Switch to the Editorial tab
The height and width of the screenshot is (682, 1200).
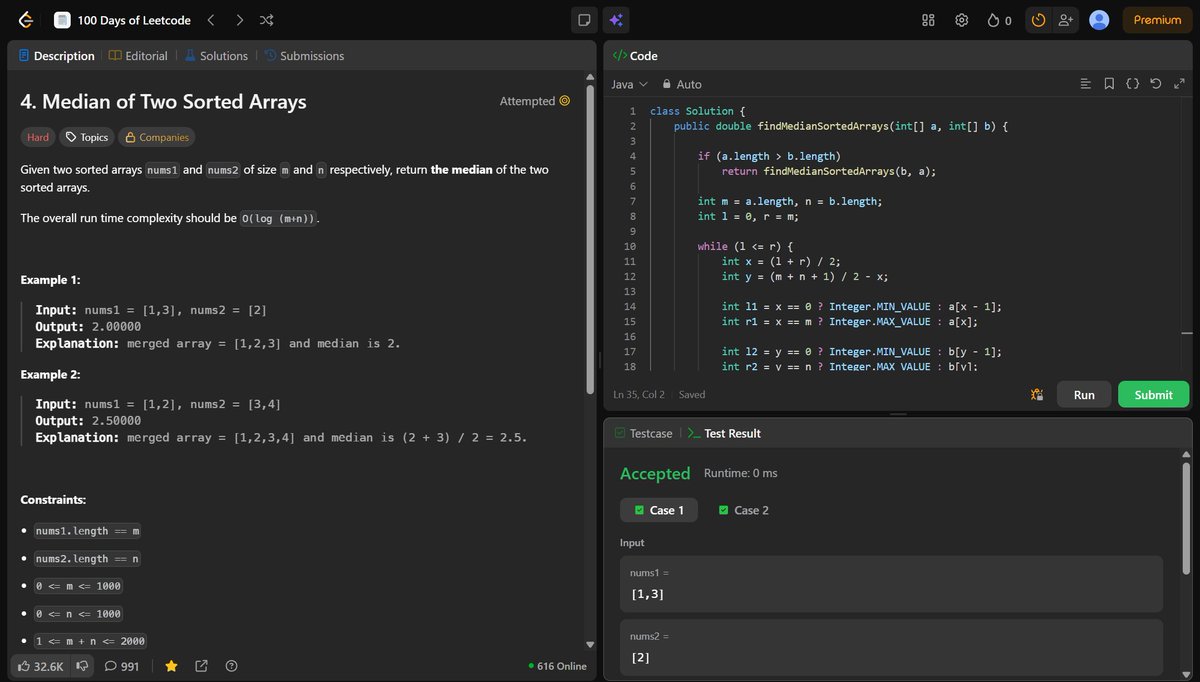(138, 56)
